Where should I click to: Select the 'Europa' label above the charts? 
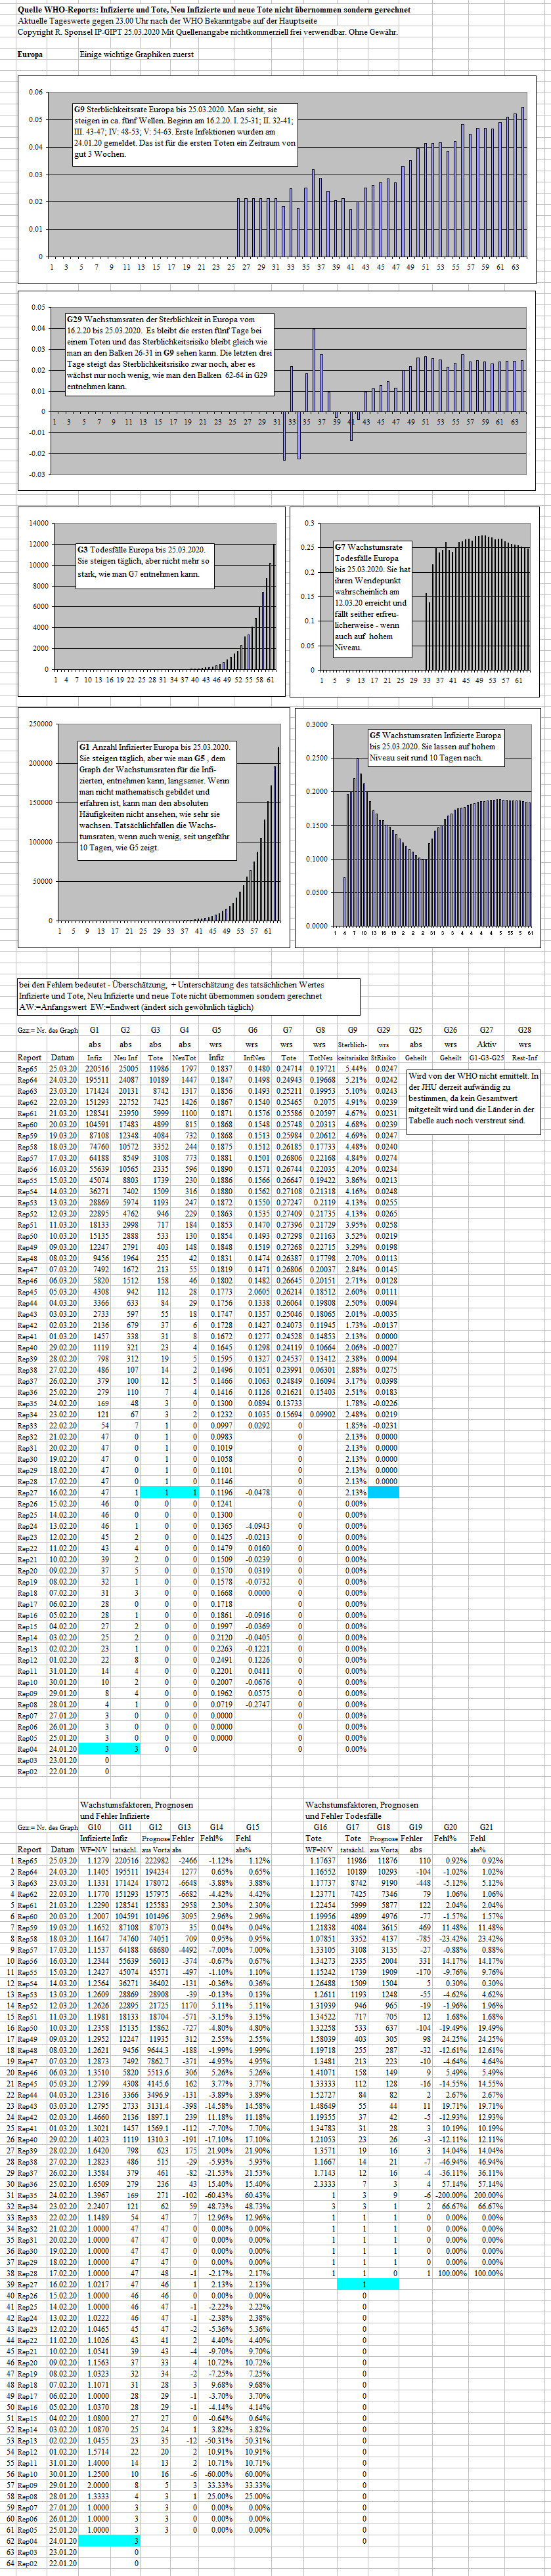click(x=30, y=54)
